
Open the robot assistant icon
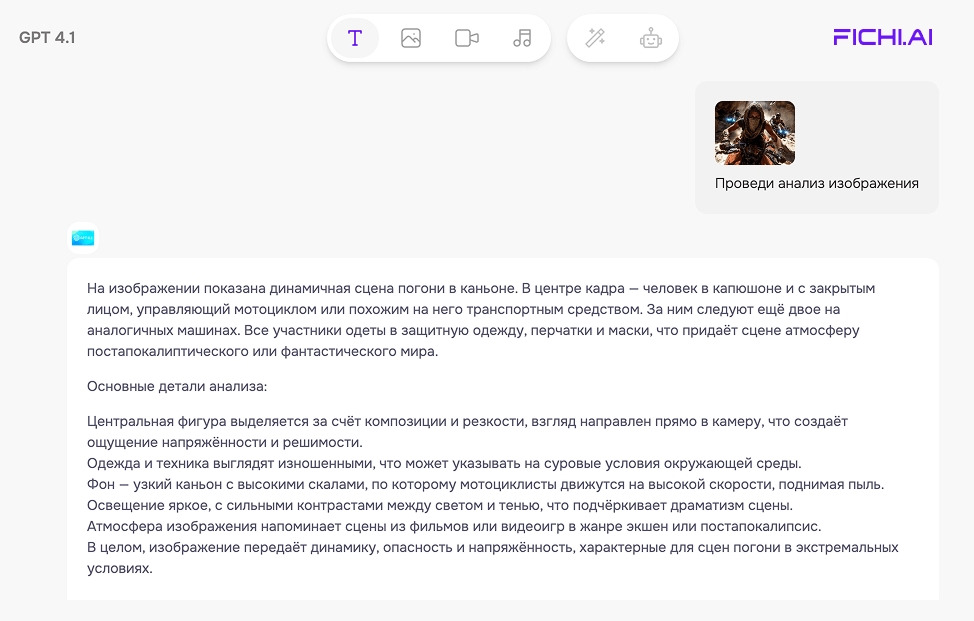click(650, 38)
